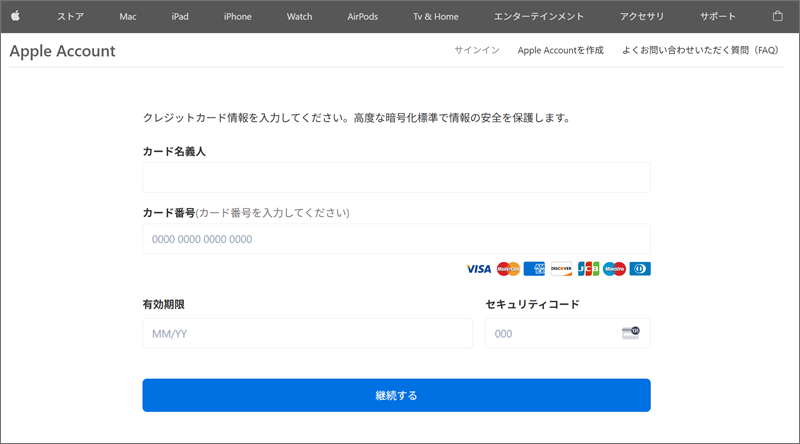Click the Discover card logo
The image size is (800, 444).
(561, 269)
